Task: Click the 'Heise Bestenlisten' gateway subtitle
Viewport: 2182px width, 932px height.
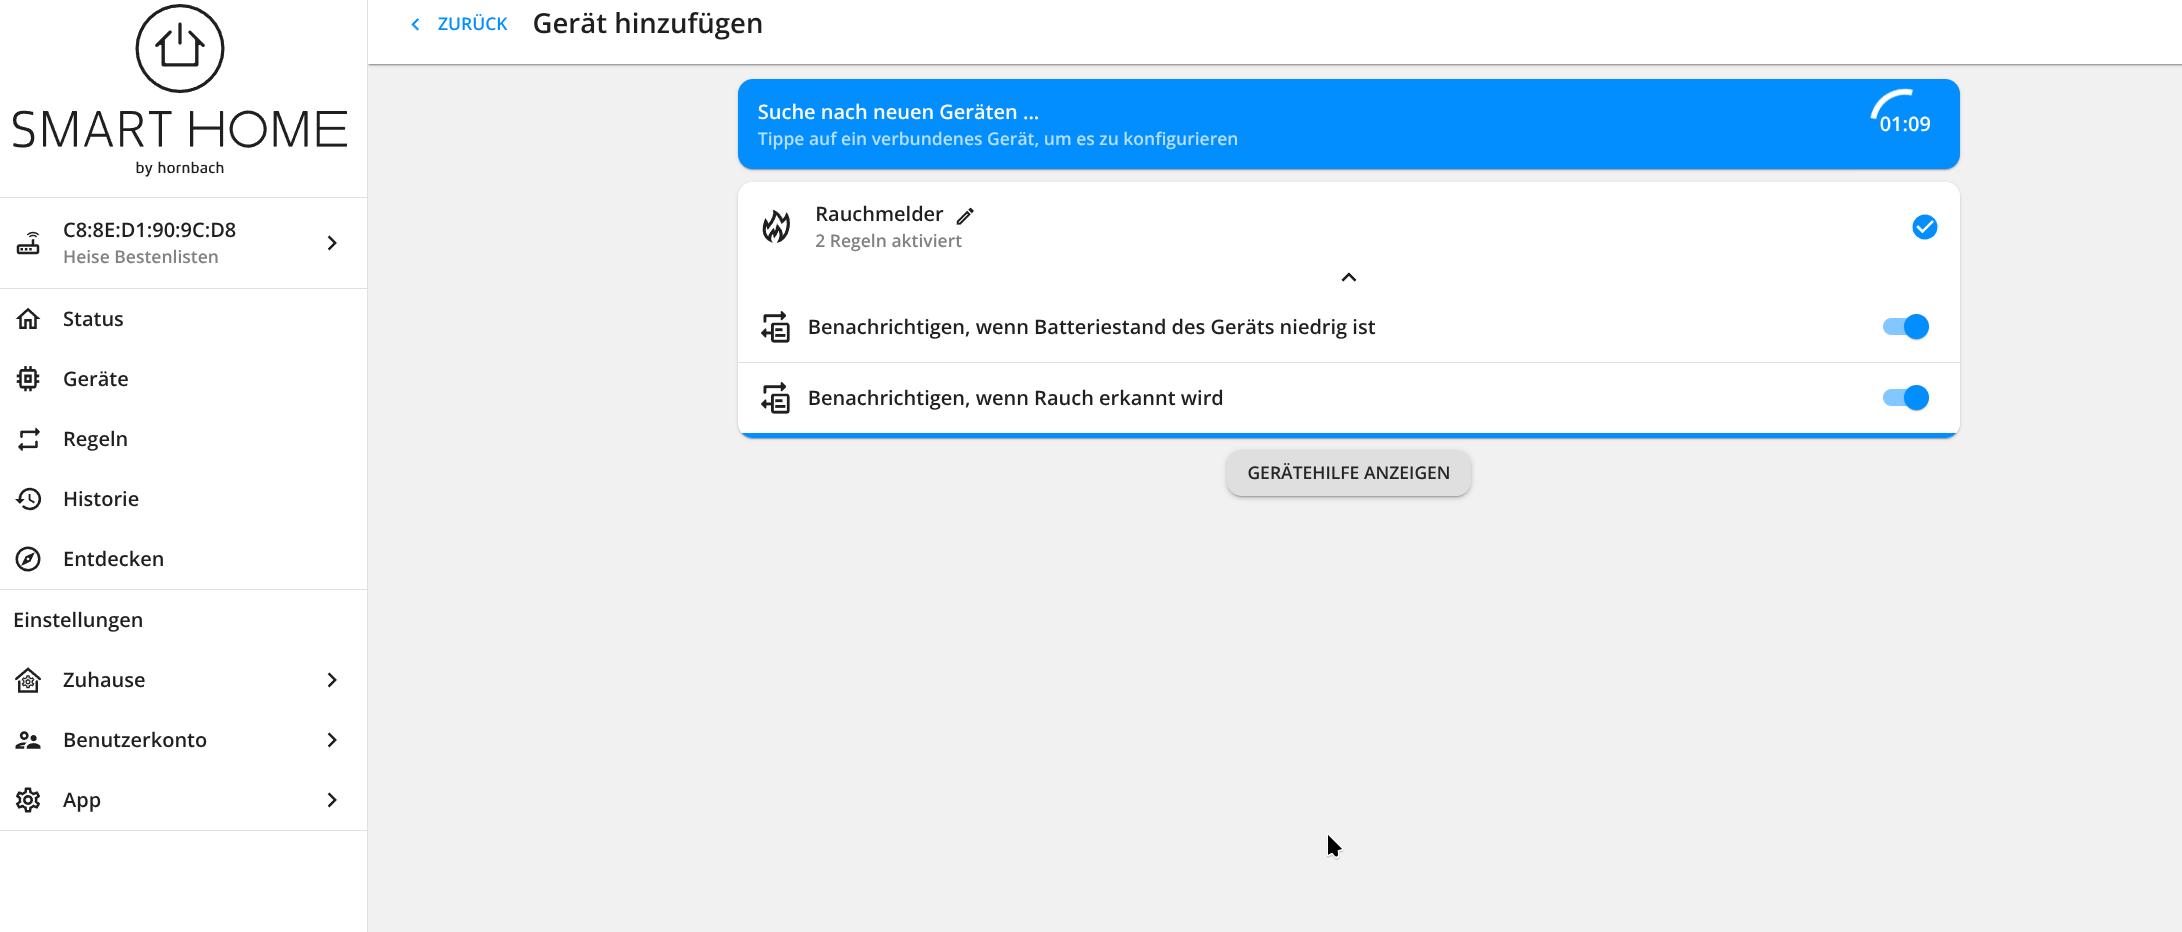Action: click(140, 257)
